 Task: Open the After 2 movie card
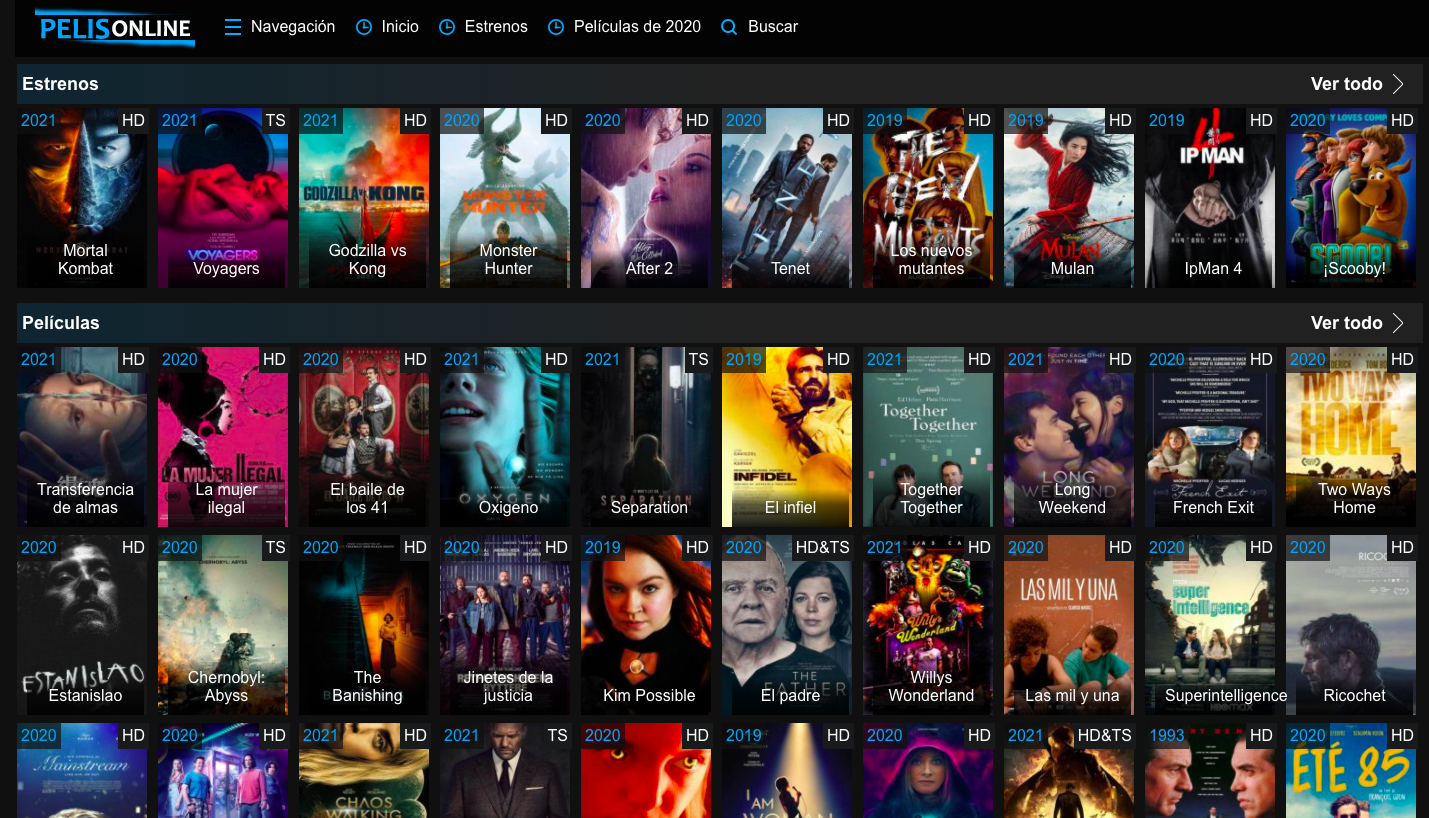(646, 198)
